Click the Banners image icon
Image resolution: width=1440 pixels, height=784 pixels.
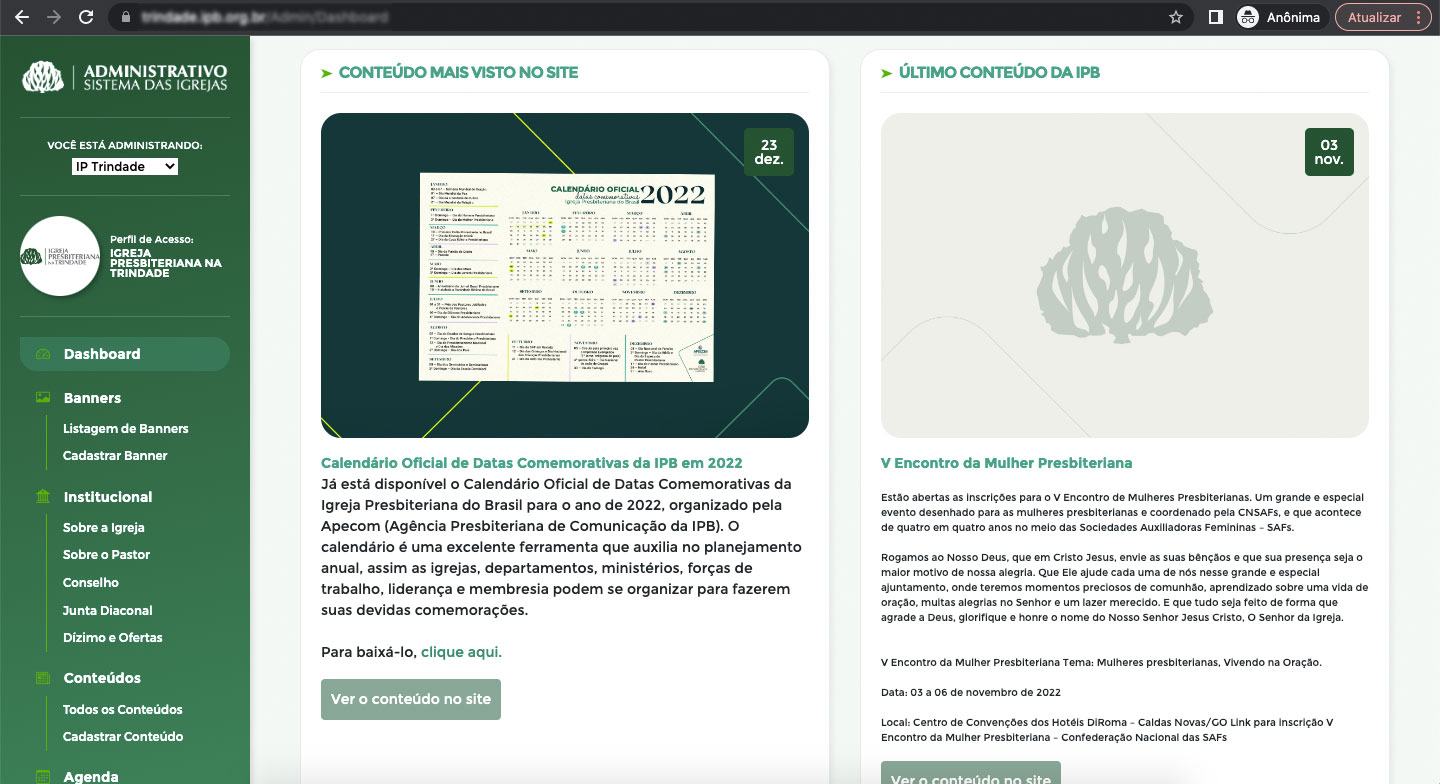pyautogui.click(x=43, y=398)
